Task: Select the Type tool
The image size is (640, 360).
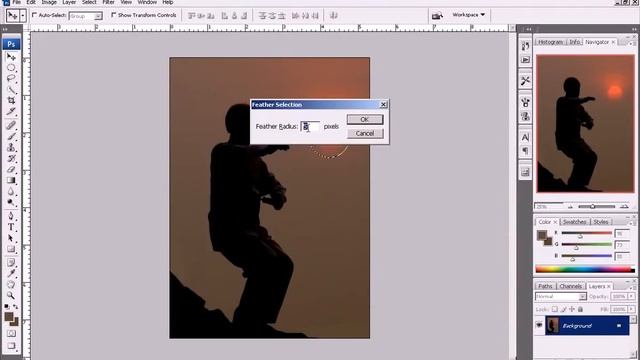Action: pyautogui.click(x=11, y=227)
